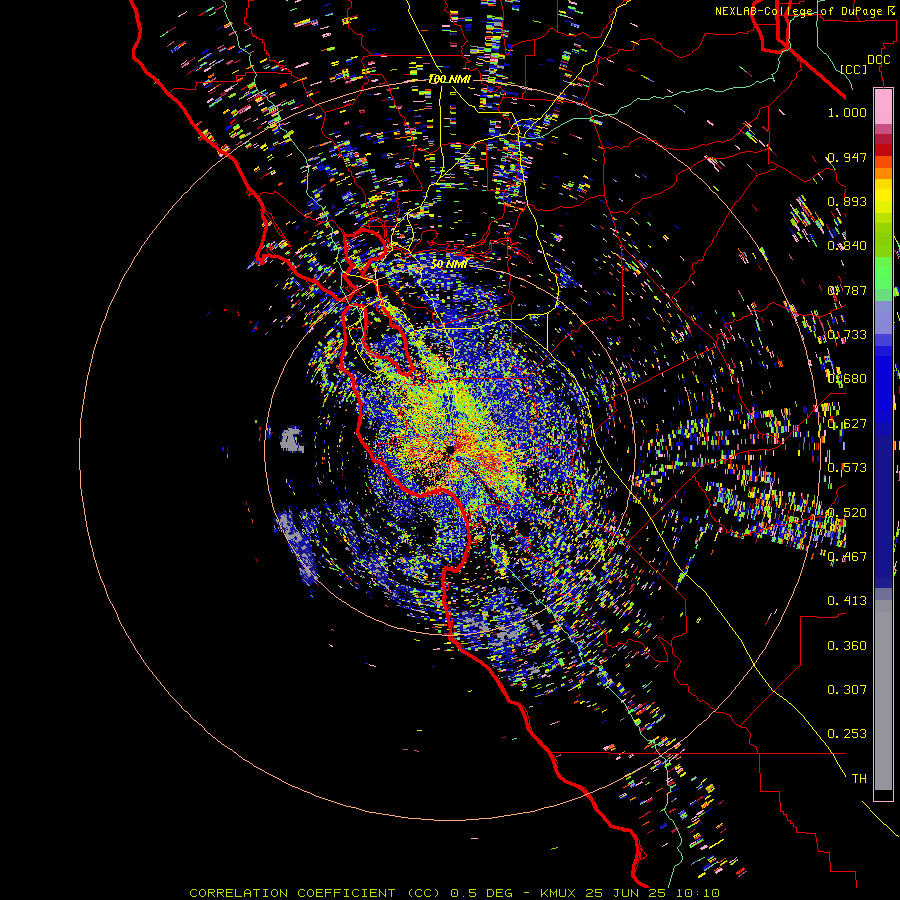The width and height of the screenshot is (900, 900).
Task: Pick the yellow swatch in the color scale
Action: coord(883,196)
